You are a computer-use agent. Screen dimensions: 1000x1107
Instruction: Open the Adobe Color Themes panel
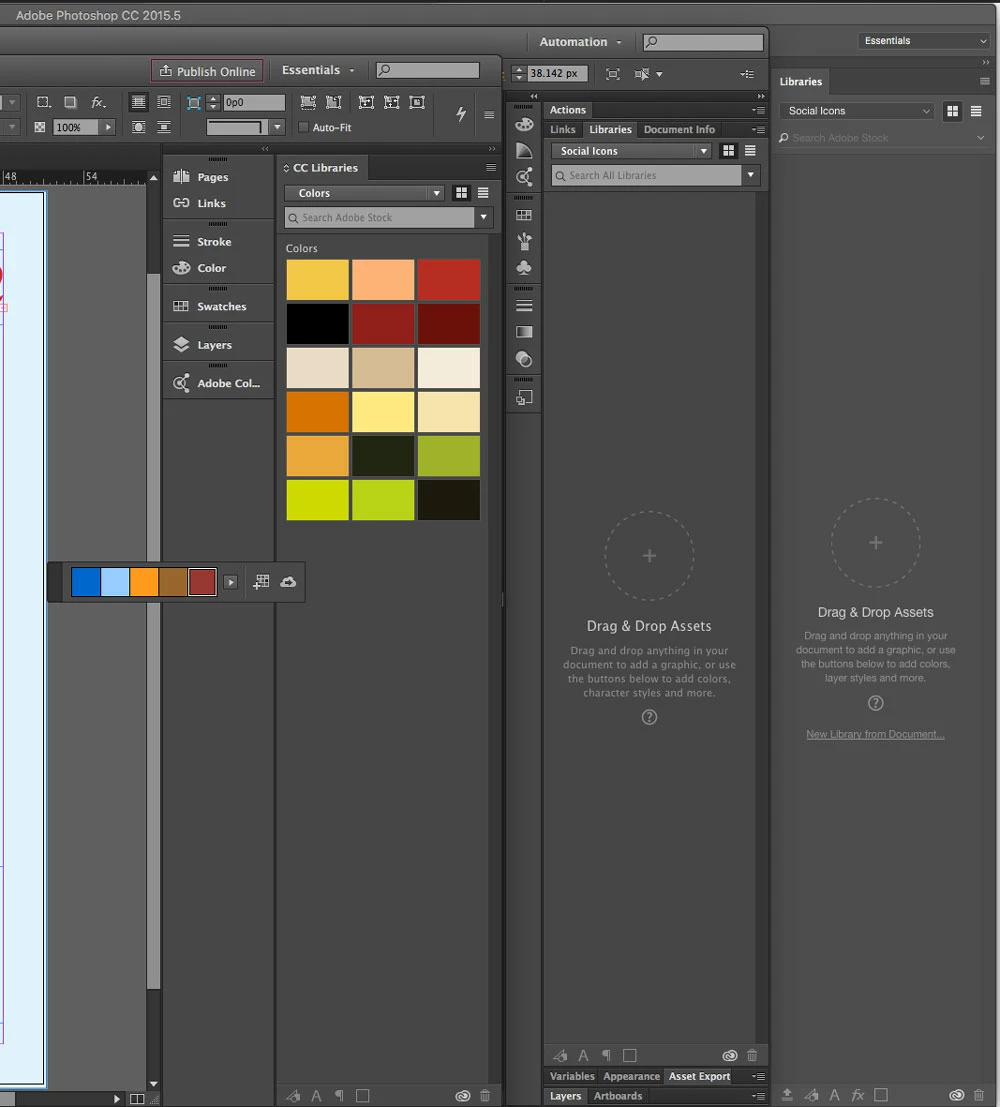point(218,383)
